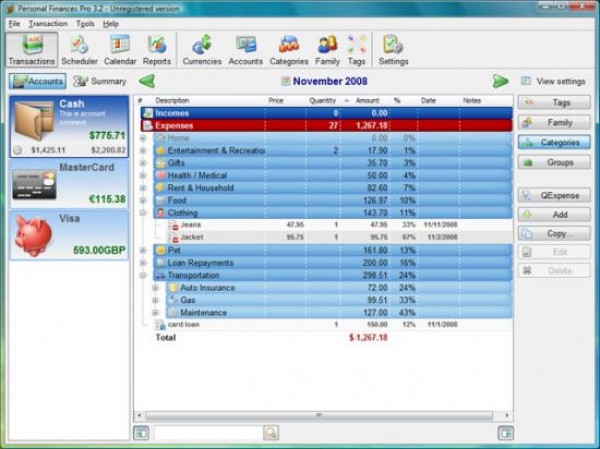Expand the Auto Insurance subcategory

coord(155,288)
